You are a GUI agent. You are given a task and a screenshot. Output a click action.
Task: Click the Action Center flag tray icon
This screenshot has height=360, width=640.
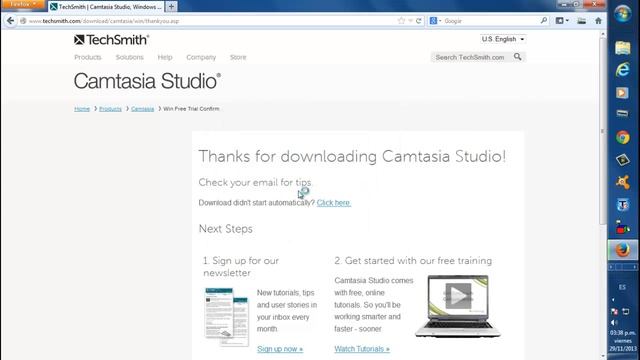point(614,312)
